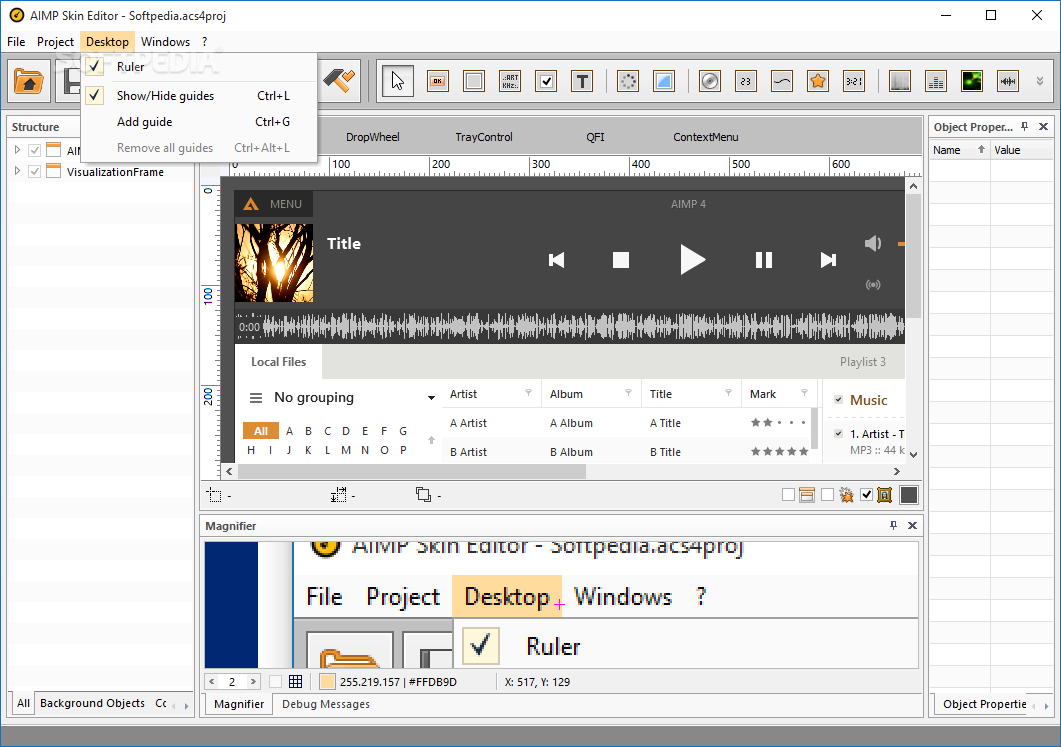Click the play button in skin preview
1061x747 pixels.
[692, 260]
